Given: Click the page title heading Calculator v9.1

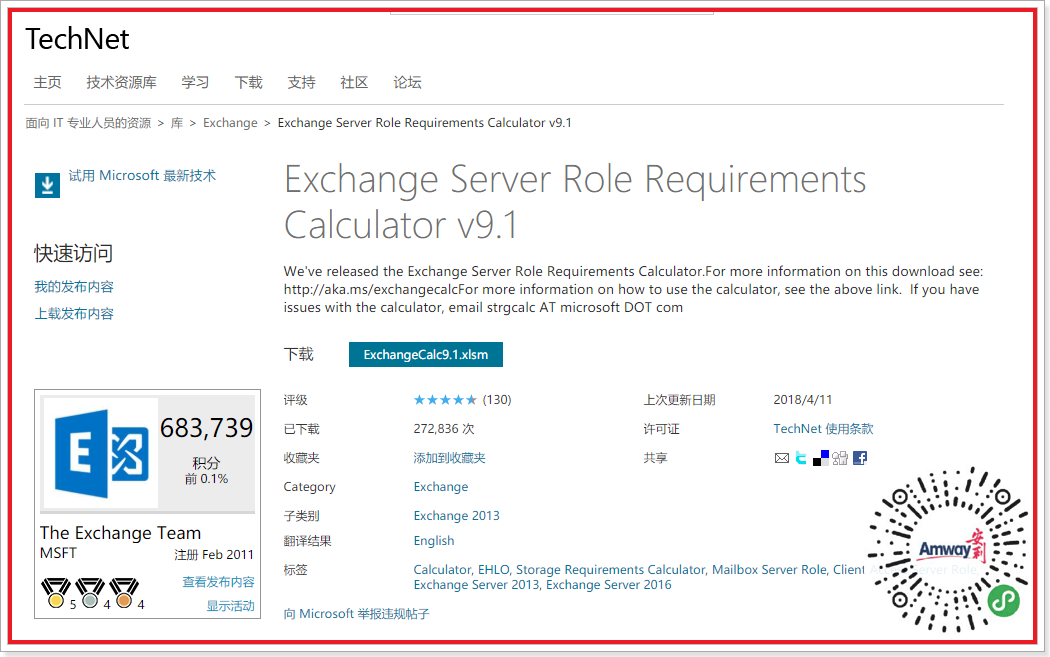Looking at the screenshot, I should coord(400,224).
